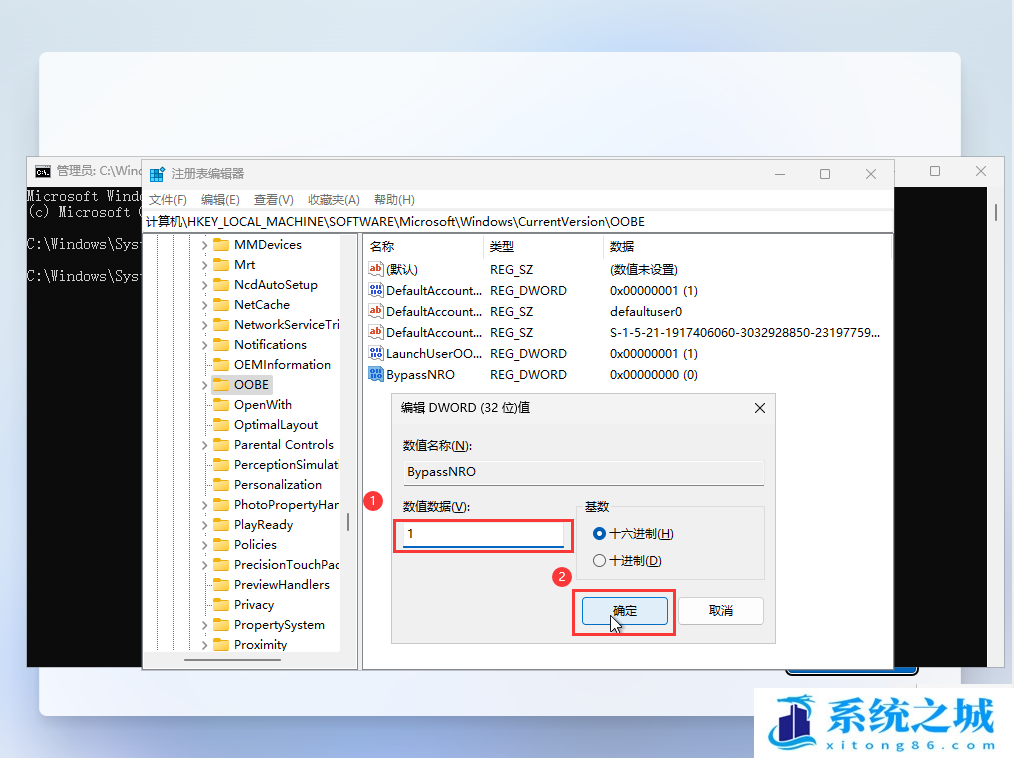Expand the PropertySystem tree node
This screenshot has height=758, width=1014.
[x=204, y=625]
